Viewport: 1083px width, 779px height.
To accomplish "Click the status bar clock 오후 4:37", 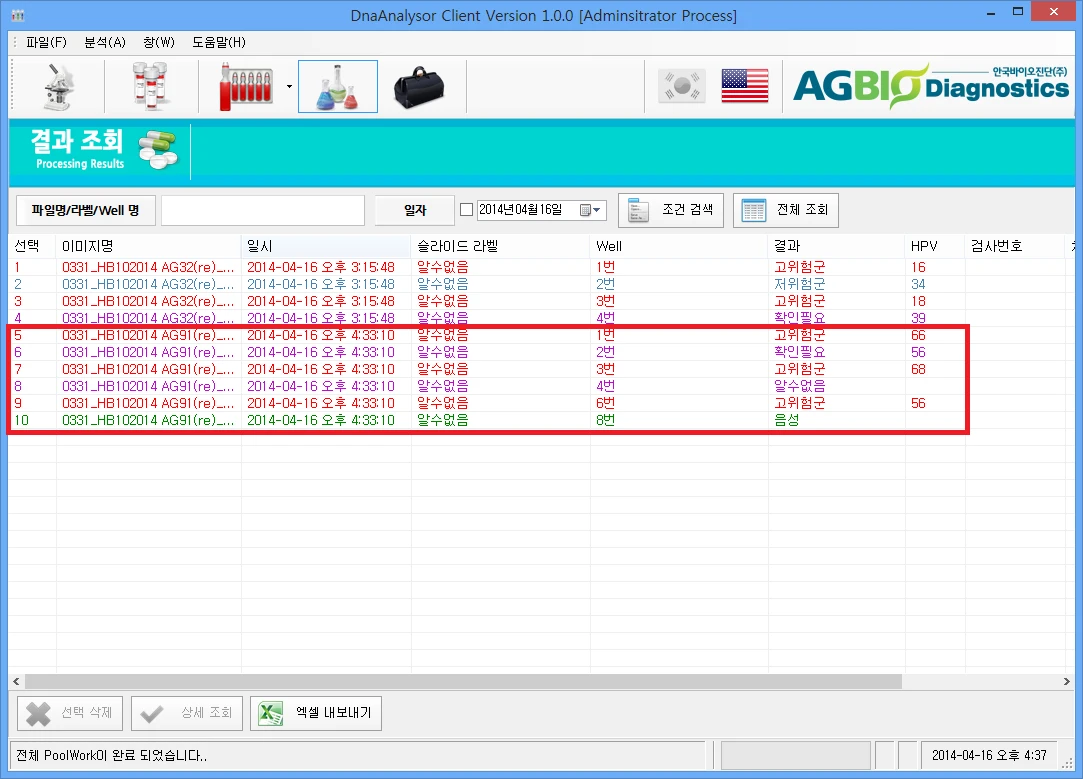I will coord(989,756).
